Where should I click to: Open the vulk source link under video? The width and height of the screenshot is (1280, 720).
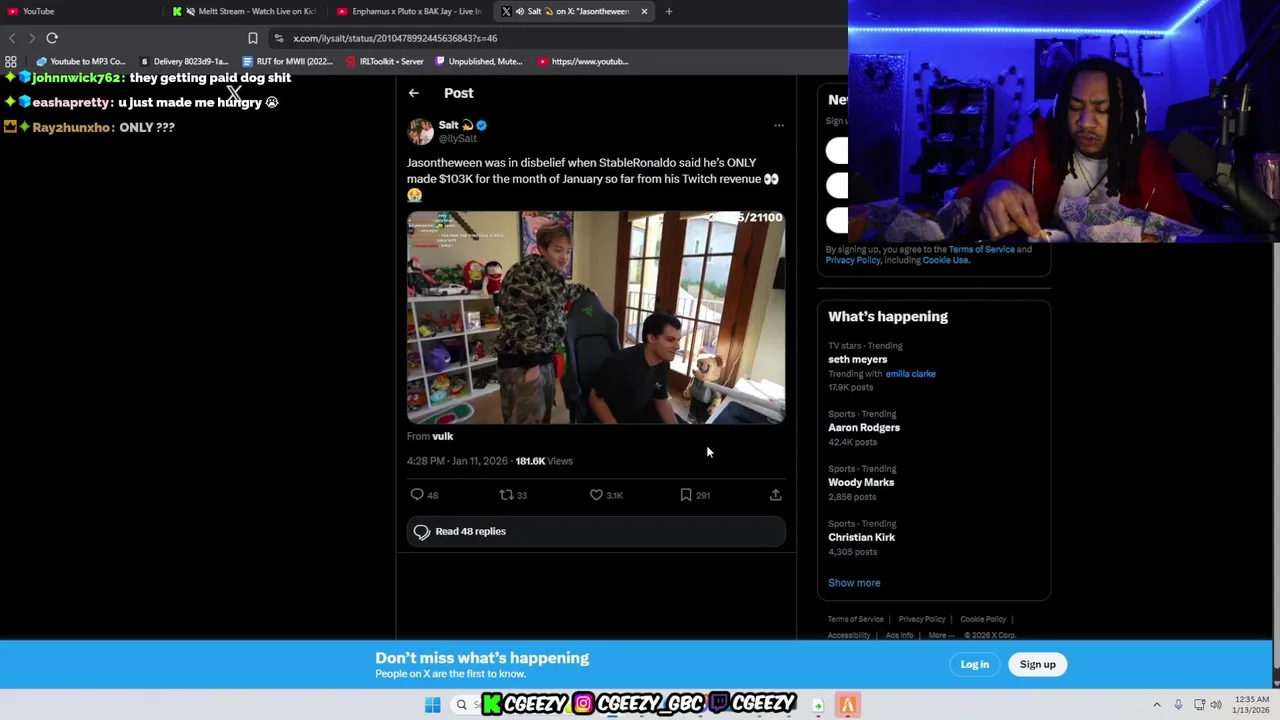coord(443,436)
